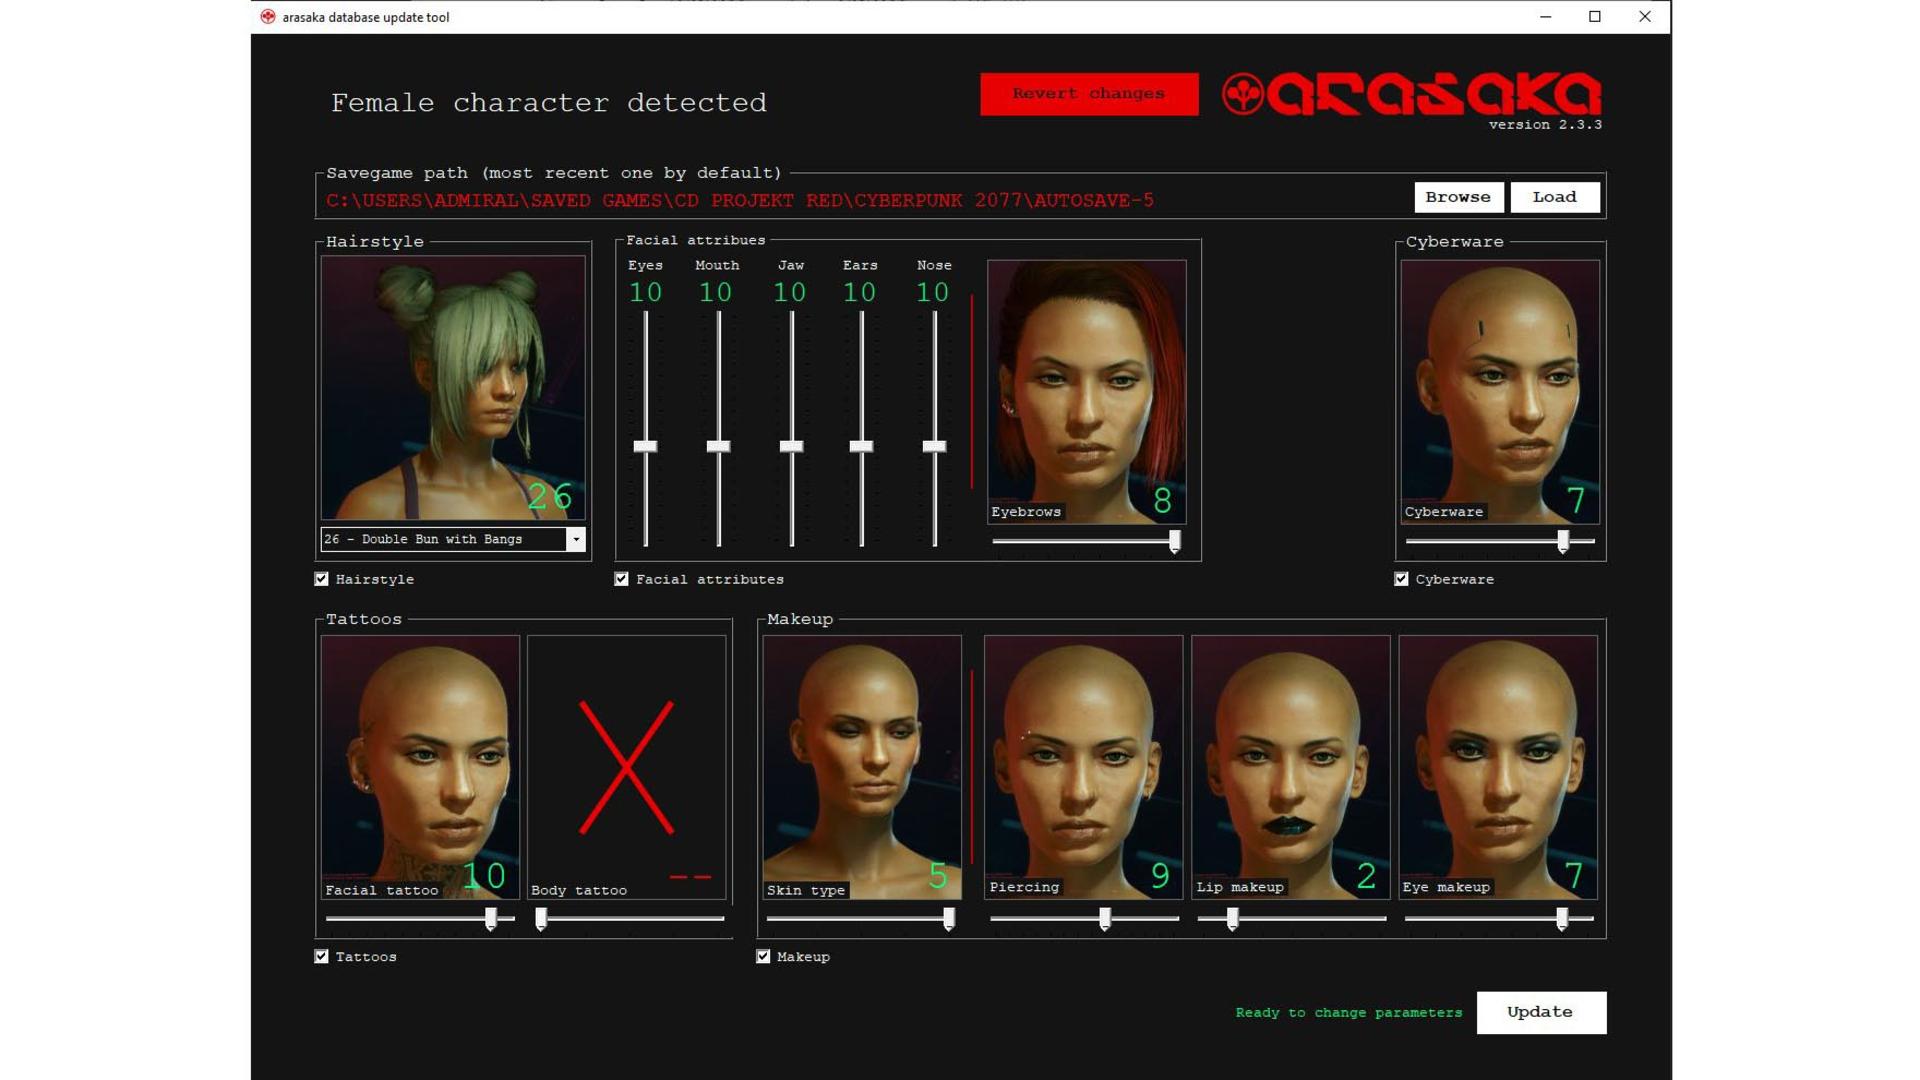Load the selected savegame
1920x1080 pixels.
click(1555, 197)
